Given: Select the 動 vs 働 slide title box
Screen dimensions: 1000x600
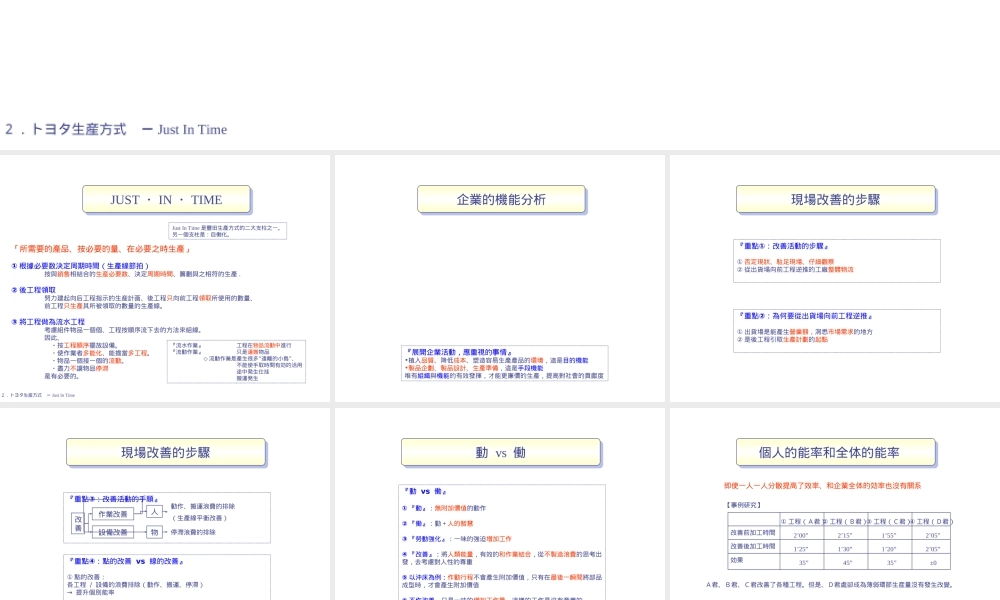Looking at the screenshot, I should pyautogui.click(x=500, y=452).
